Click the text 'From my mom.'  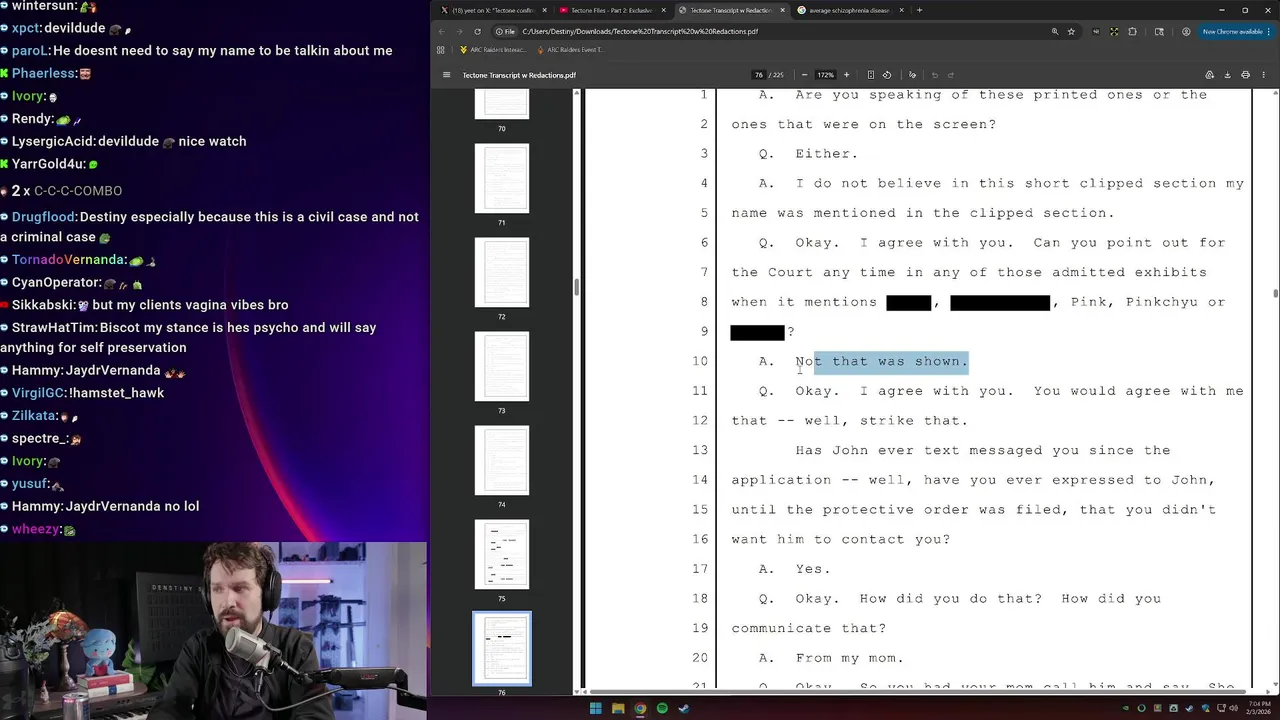[x=849, y=658]
